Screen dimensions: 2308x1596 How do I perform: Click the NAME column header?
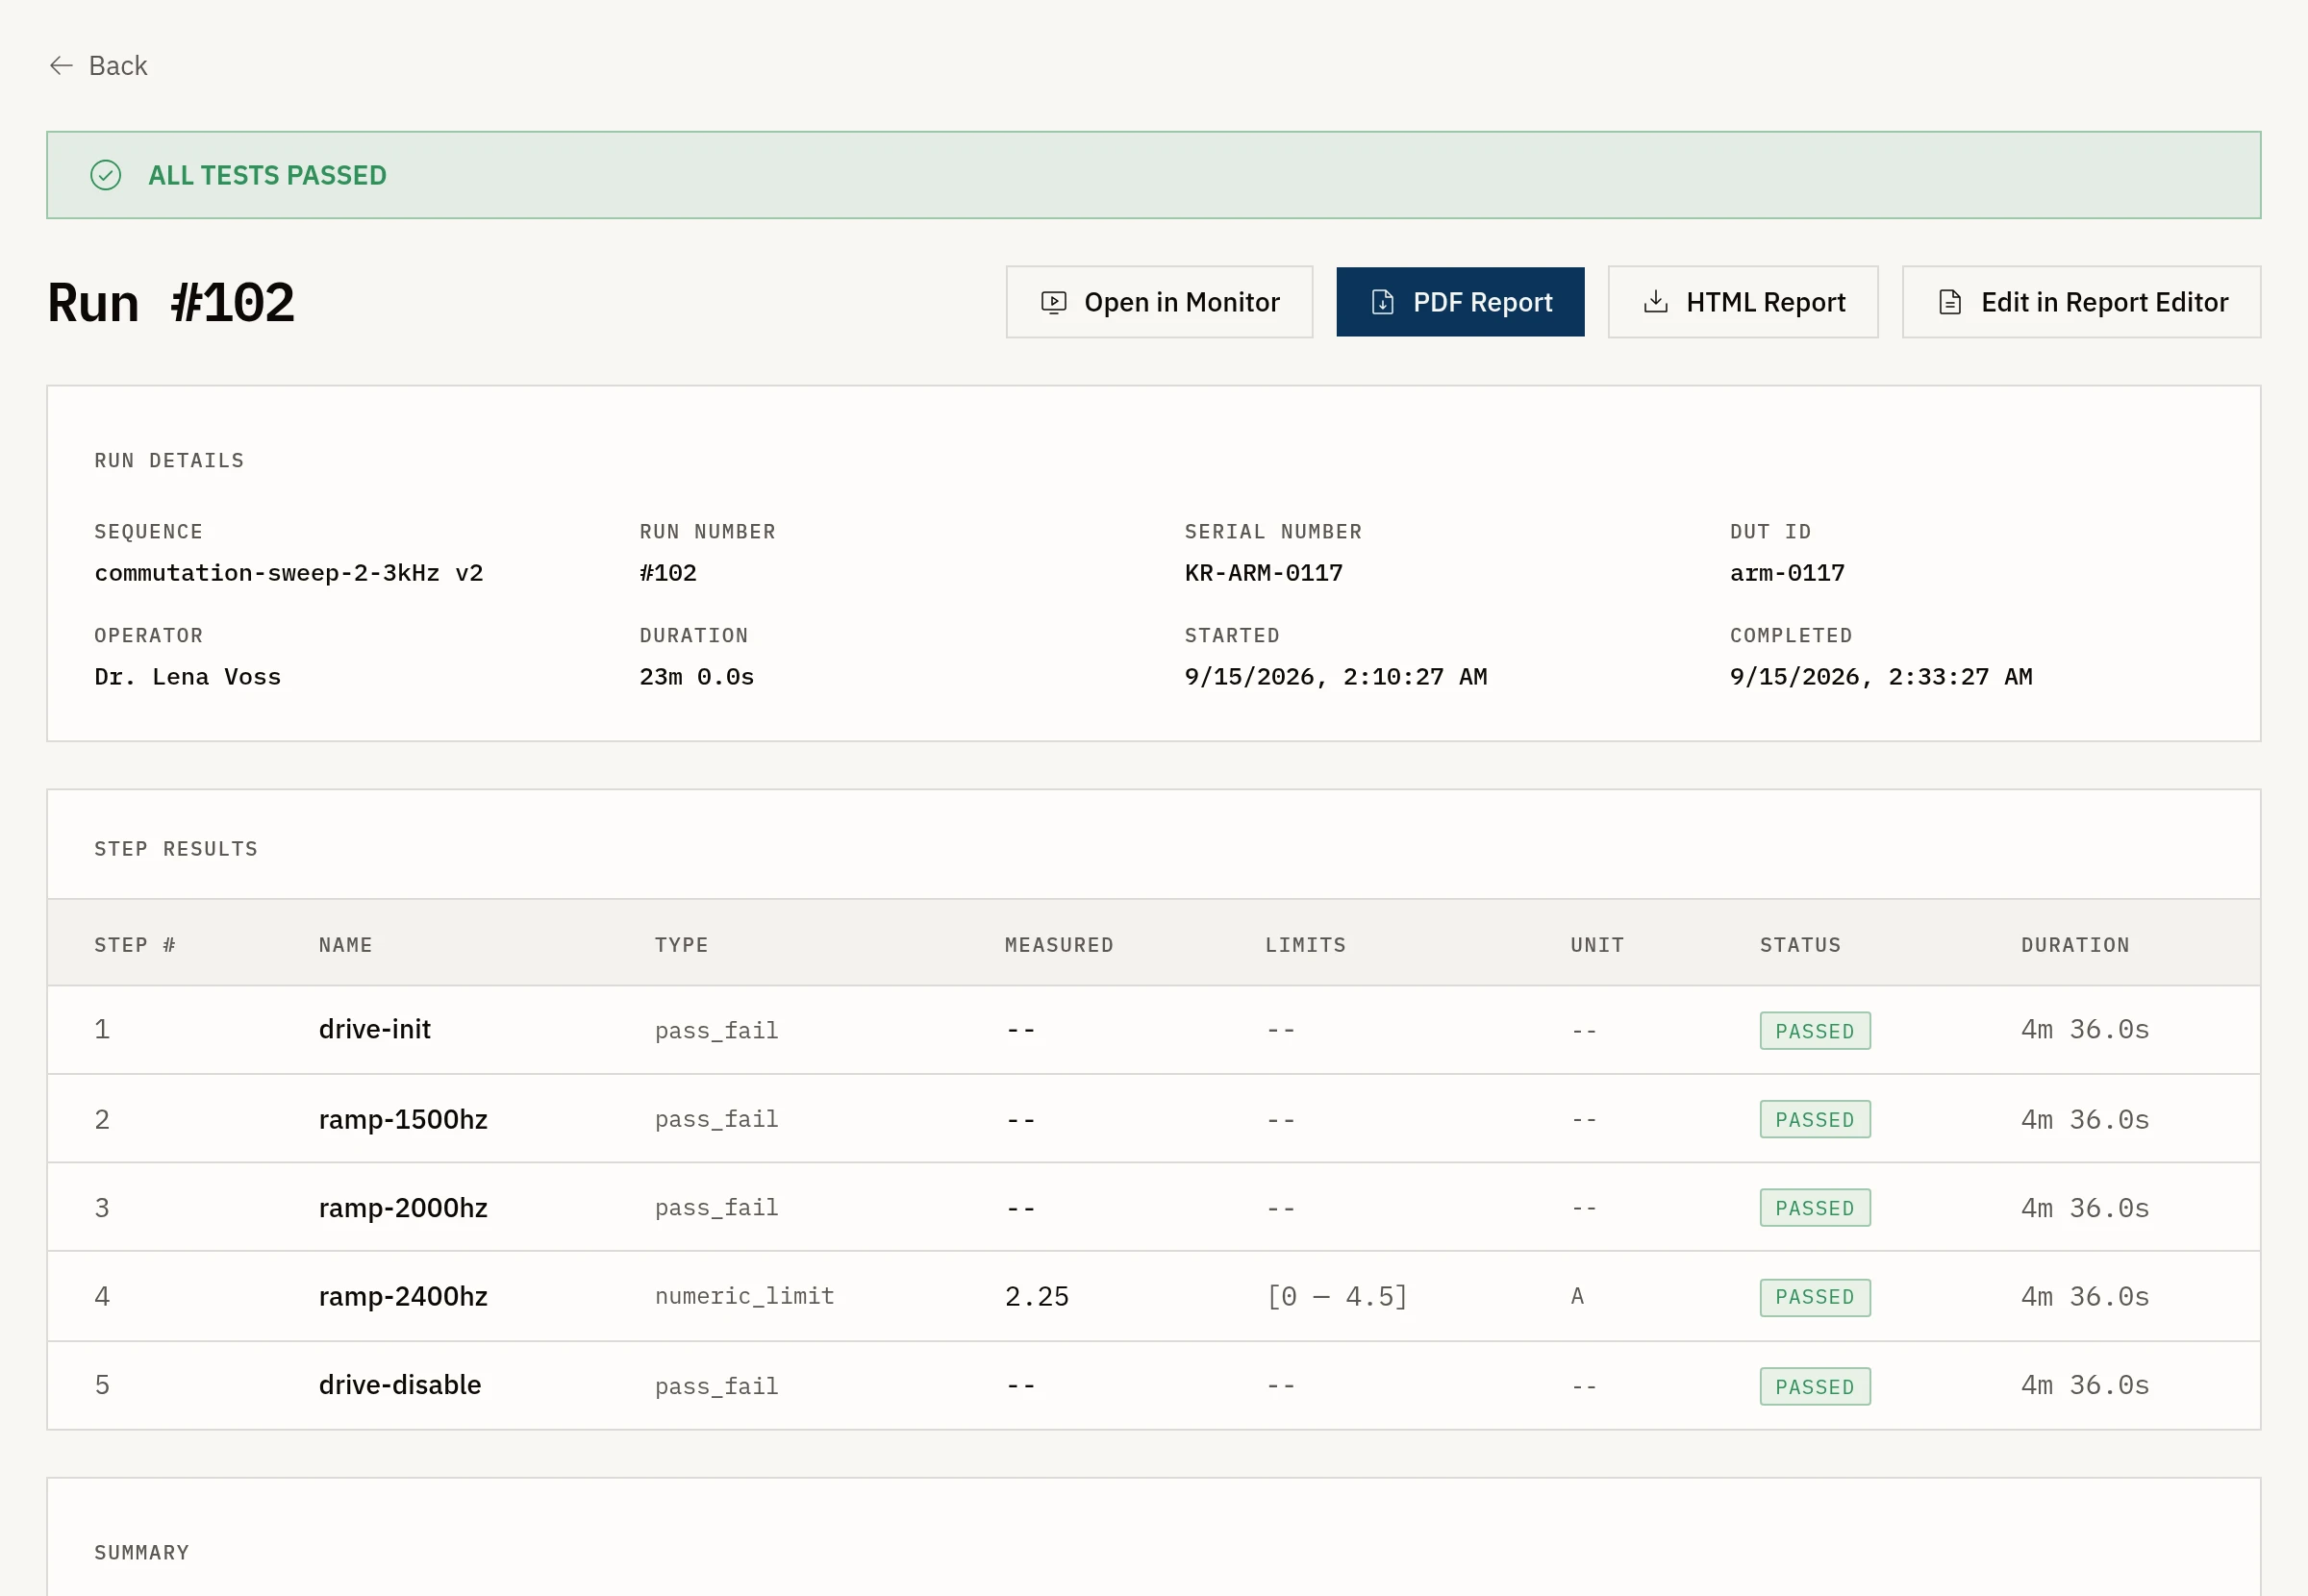[x=346, y=945]
